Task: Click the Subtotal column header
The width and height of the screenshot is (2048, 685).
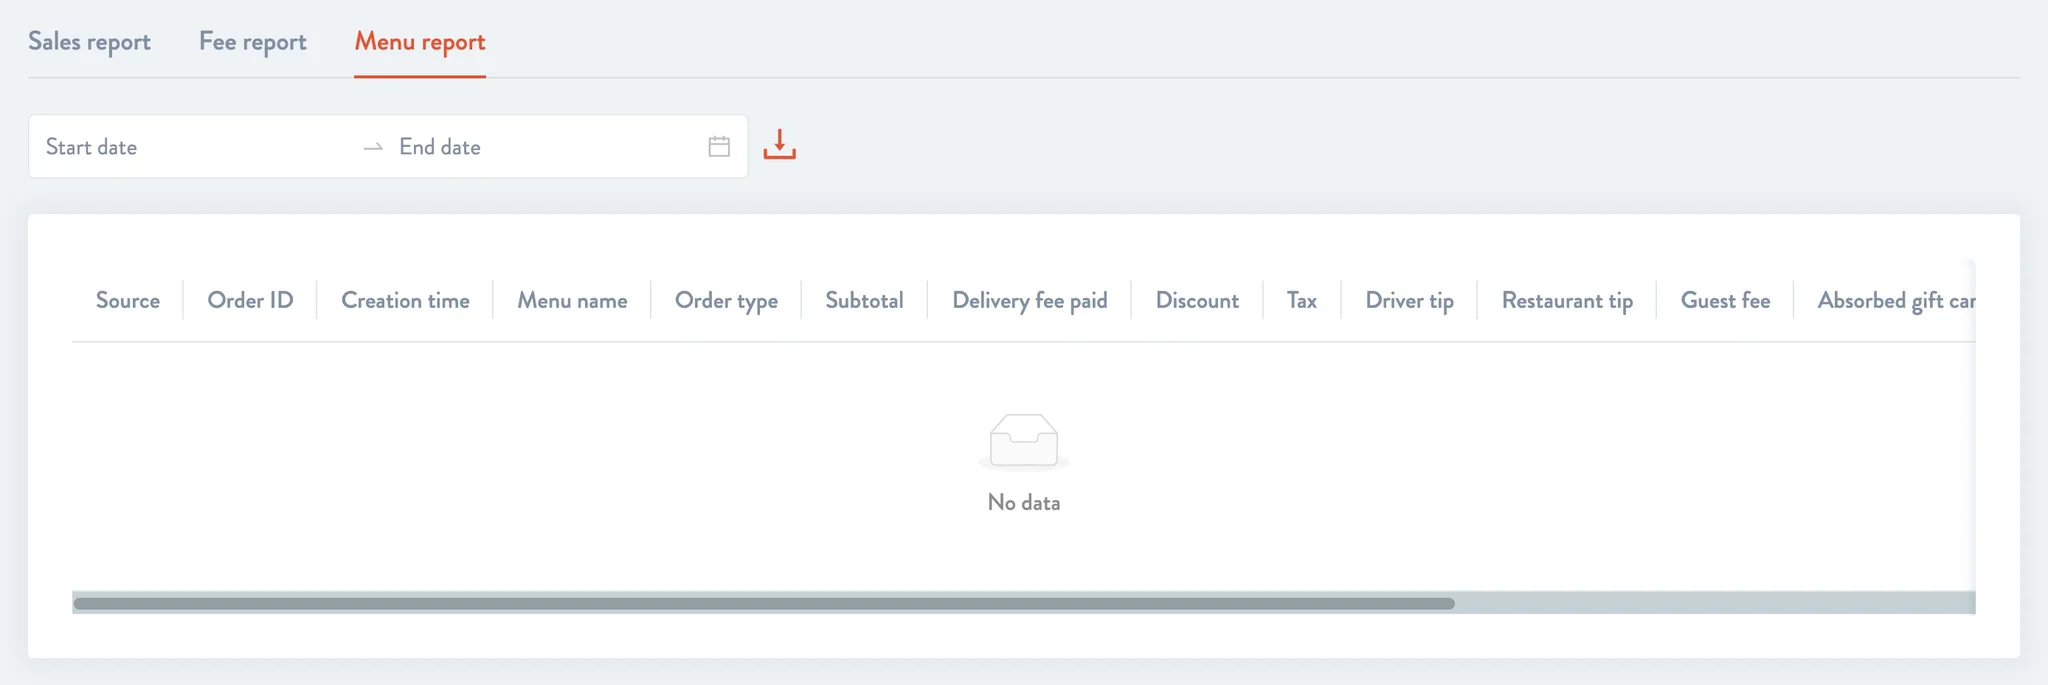Action: point(864,300)
